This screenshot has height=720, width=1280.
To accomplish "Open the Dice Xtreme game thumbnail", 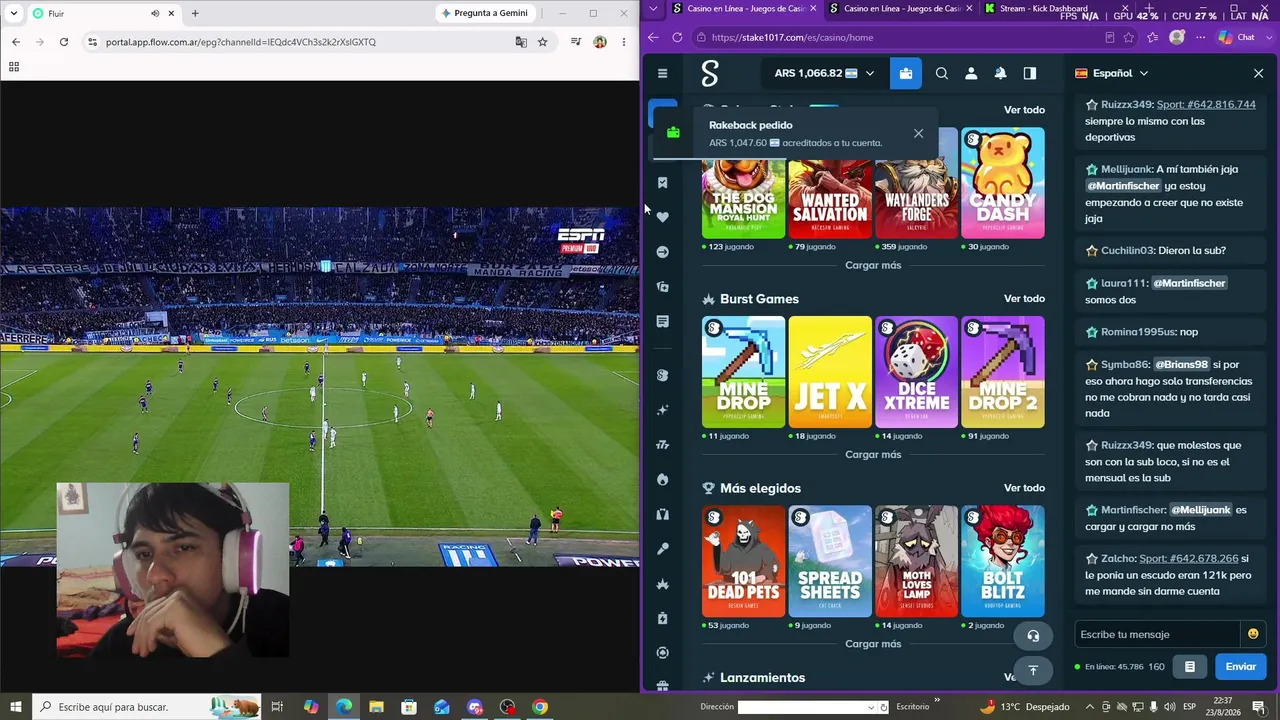I will 916,372.
